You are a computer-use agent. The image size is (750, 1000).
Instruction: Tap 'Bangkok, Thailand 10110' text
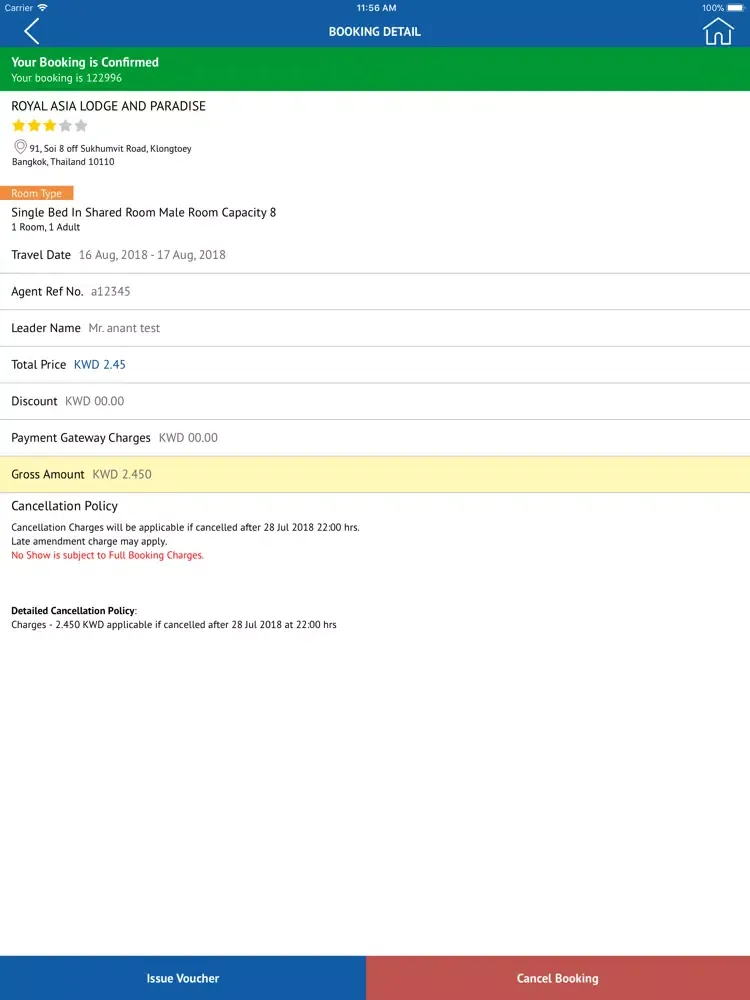click(63, 162)
